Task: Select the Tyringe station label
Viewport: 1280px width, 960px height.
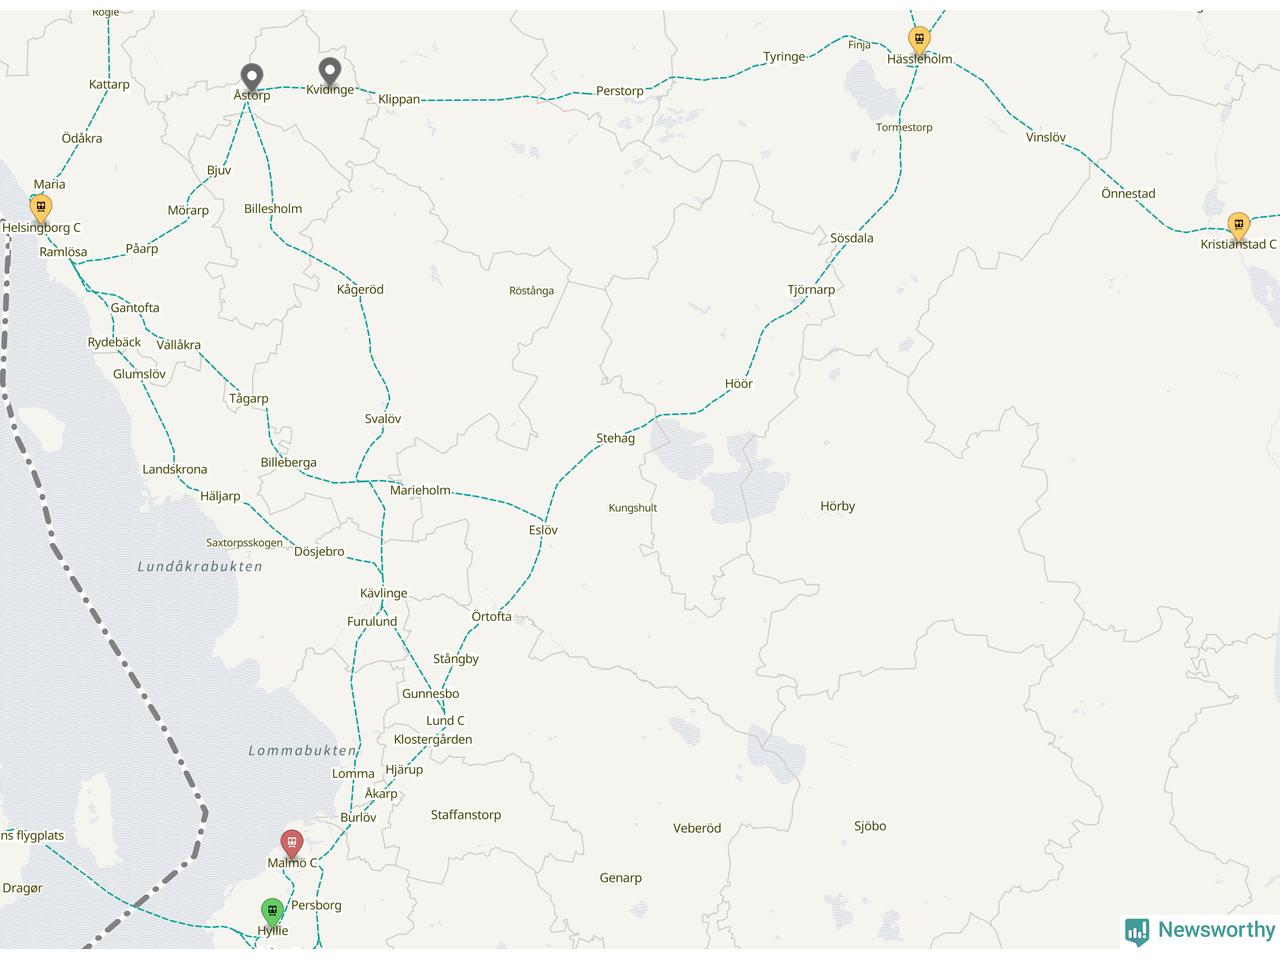Action: coord(784,57)
